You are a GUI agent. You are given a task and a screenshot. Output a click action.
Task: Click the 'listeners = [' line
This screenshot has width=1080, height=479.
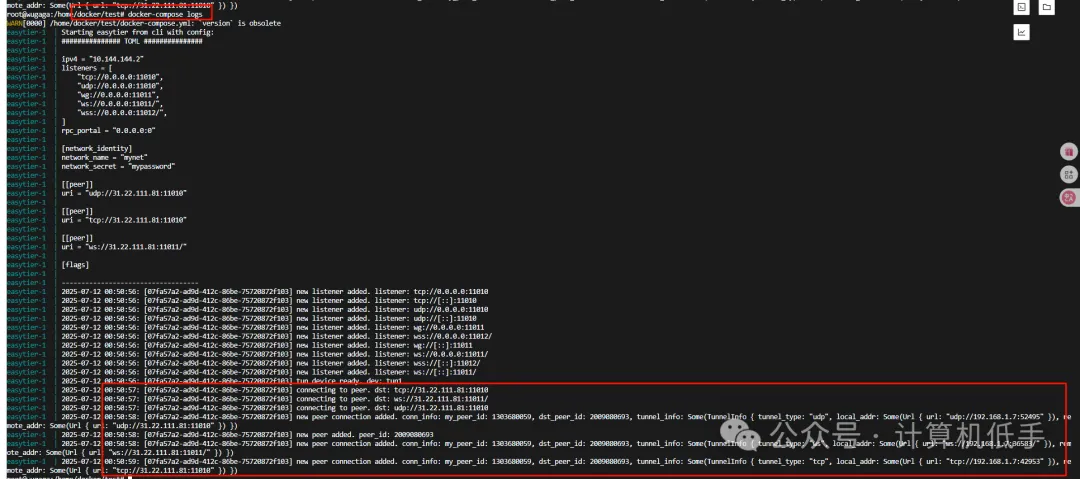click(x=85, y=68)
